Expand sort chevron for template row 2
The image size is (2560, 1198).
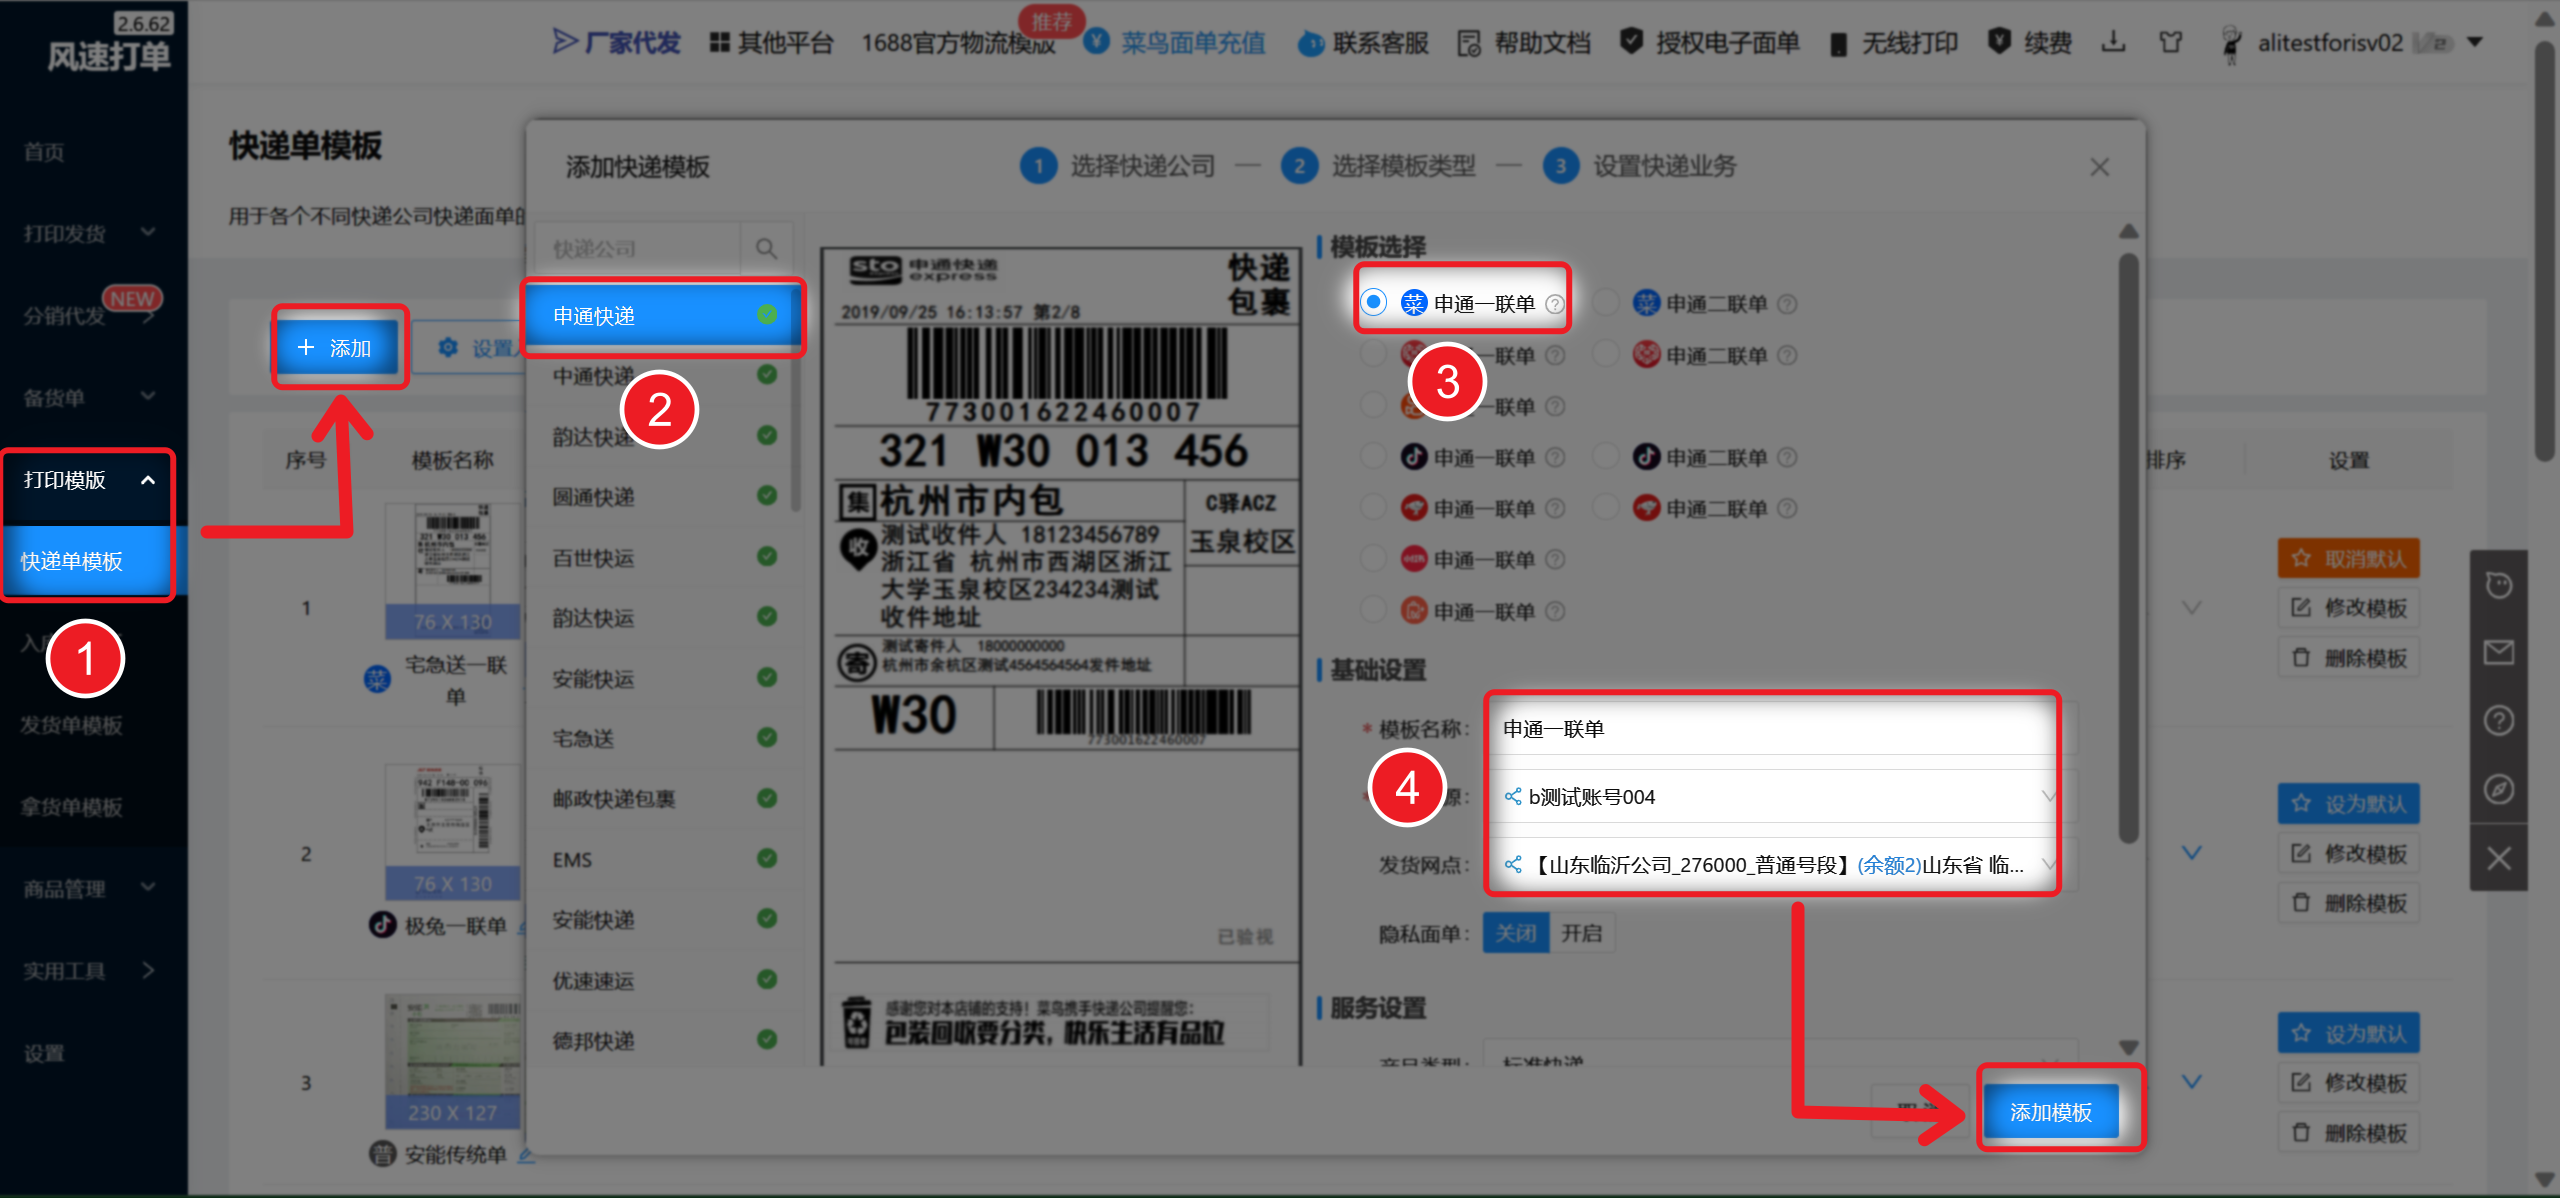2192,853
